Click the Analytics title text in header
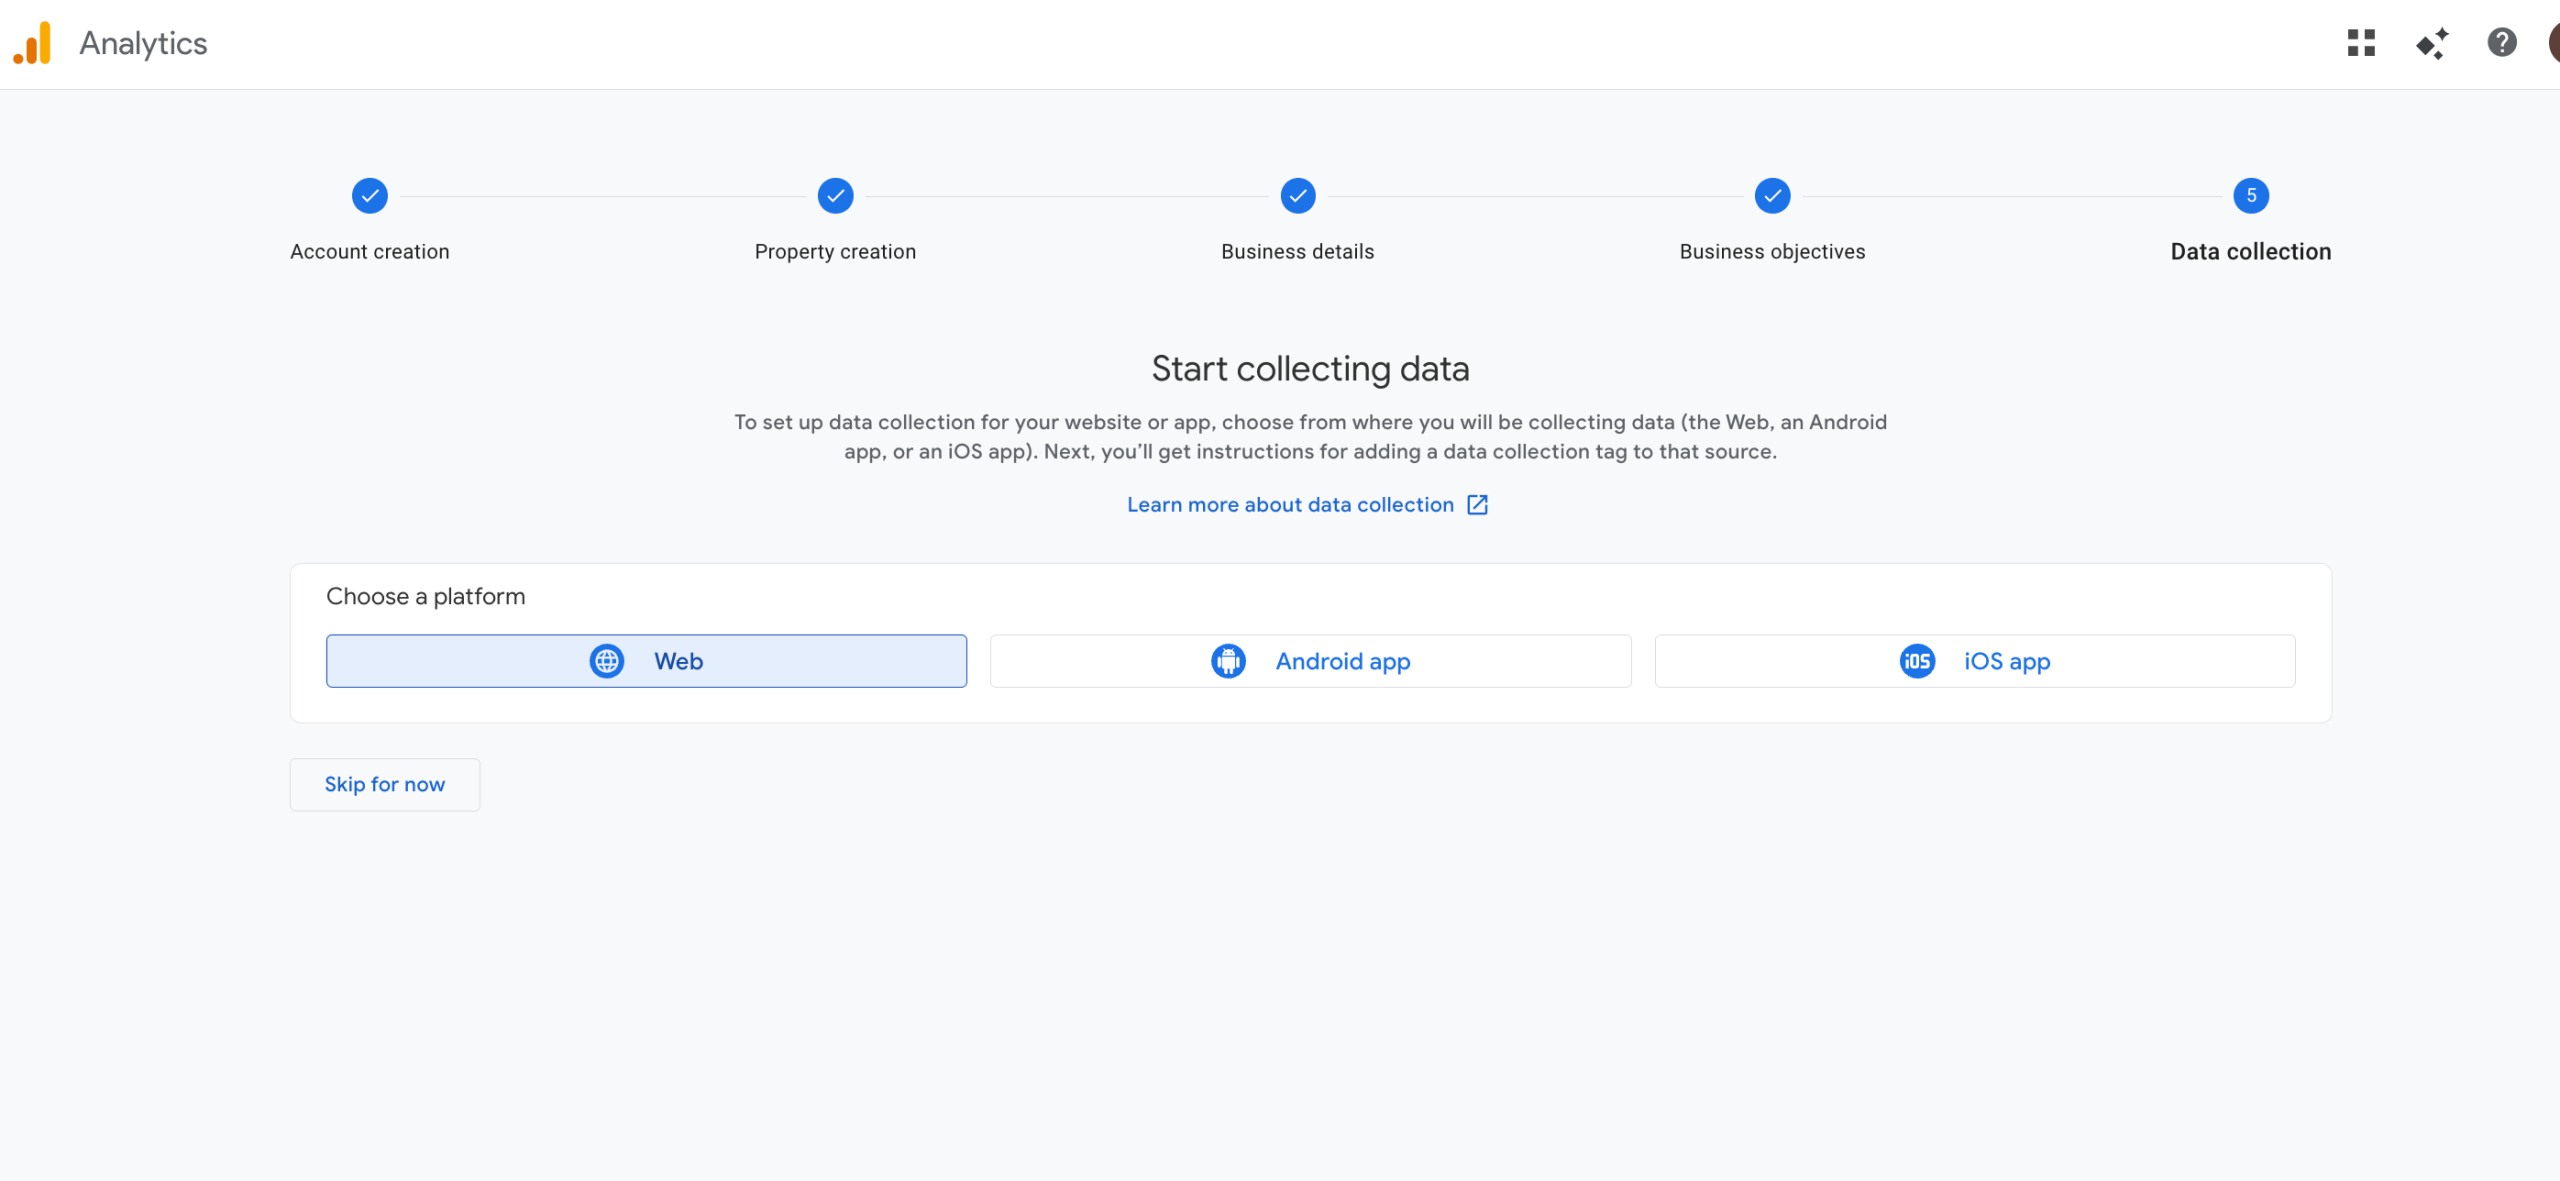 click(x=143, y=43)
